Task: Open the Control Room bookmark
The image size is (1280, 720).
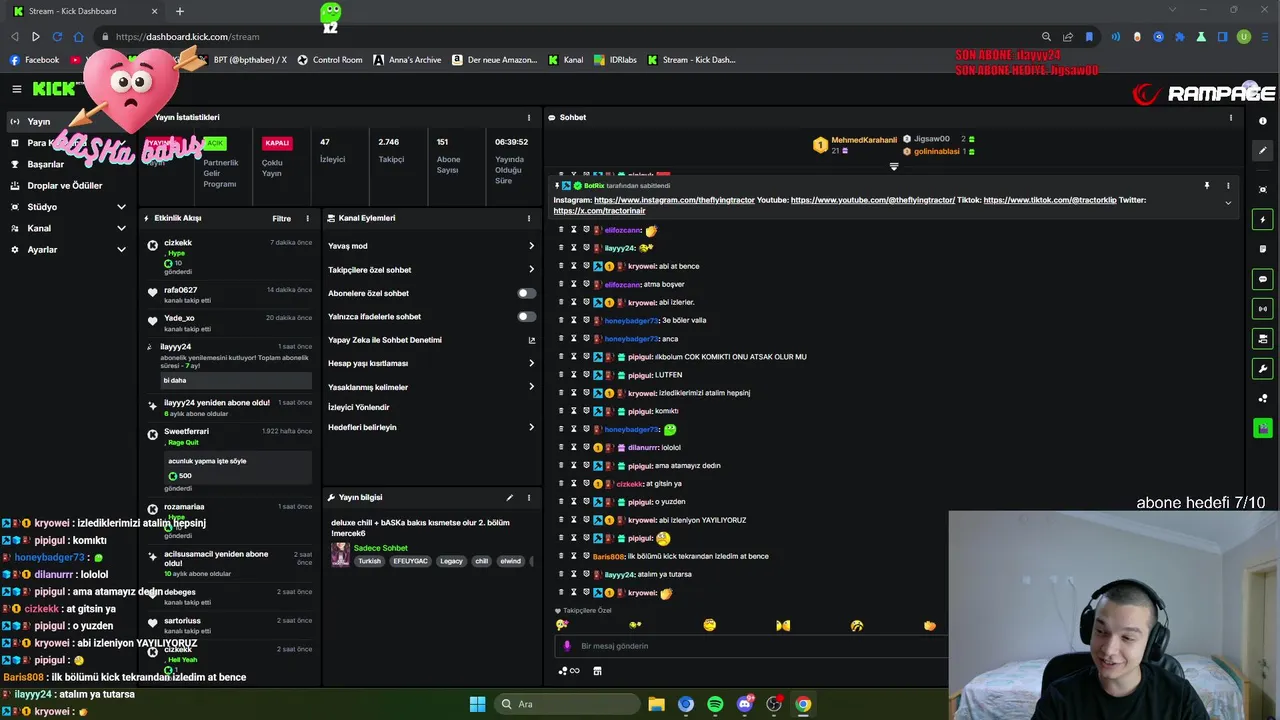Action: pyautogui.click(x=330, y=60)
